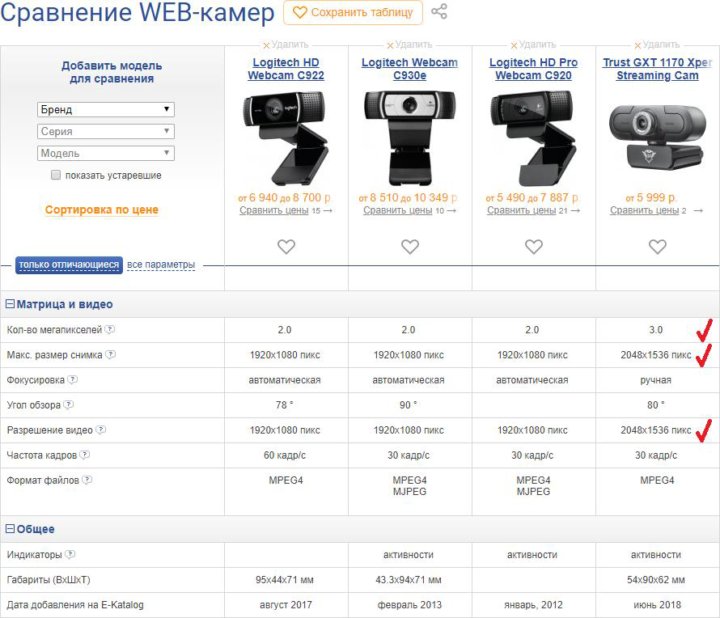
Task: Click the share icon next to Save table
Action: pos(439,13)
